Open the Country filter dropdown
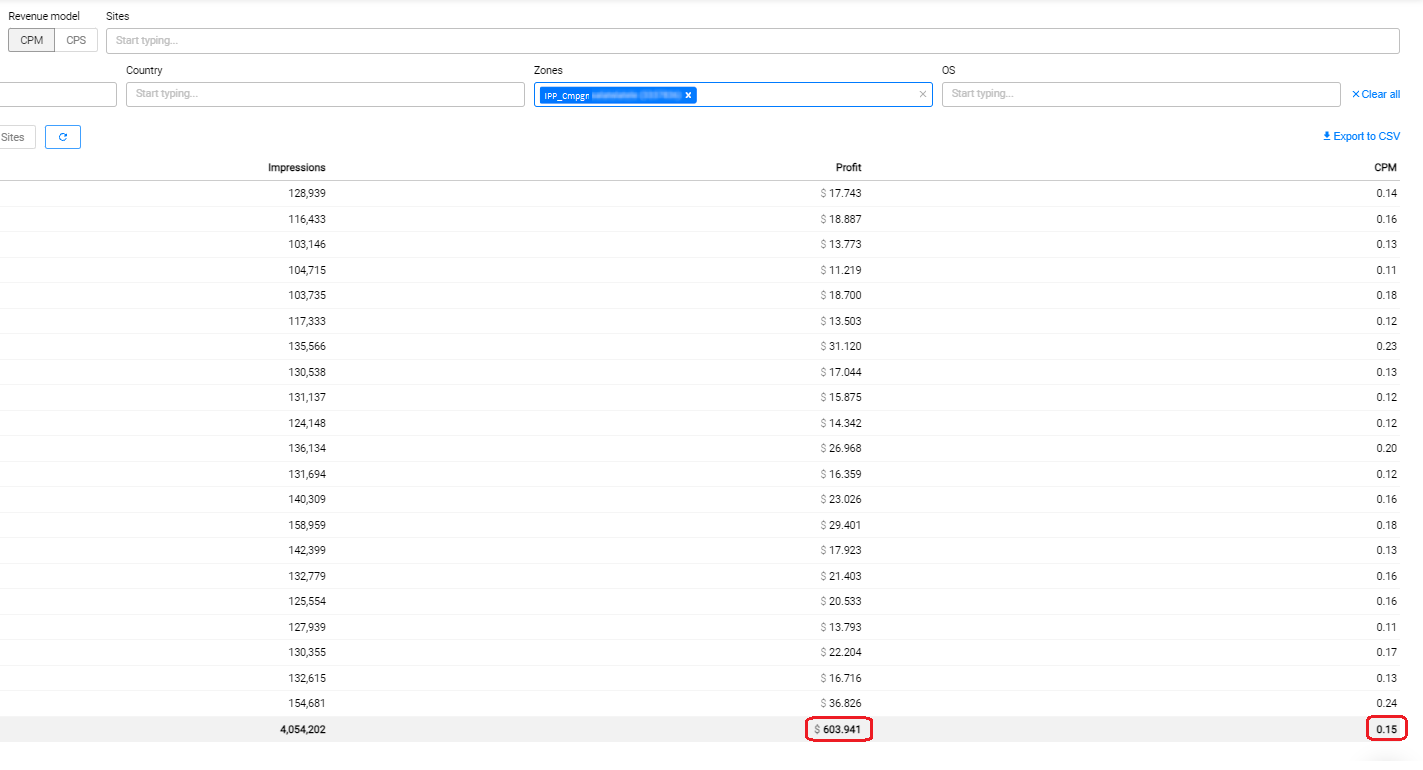 tap(324, 94)
